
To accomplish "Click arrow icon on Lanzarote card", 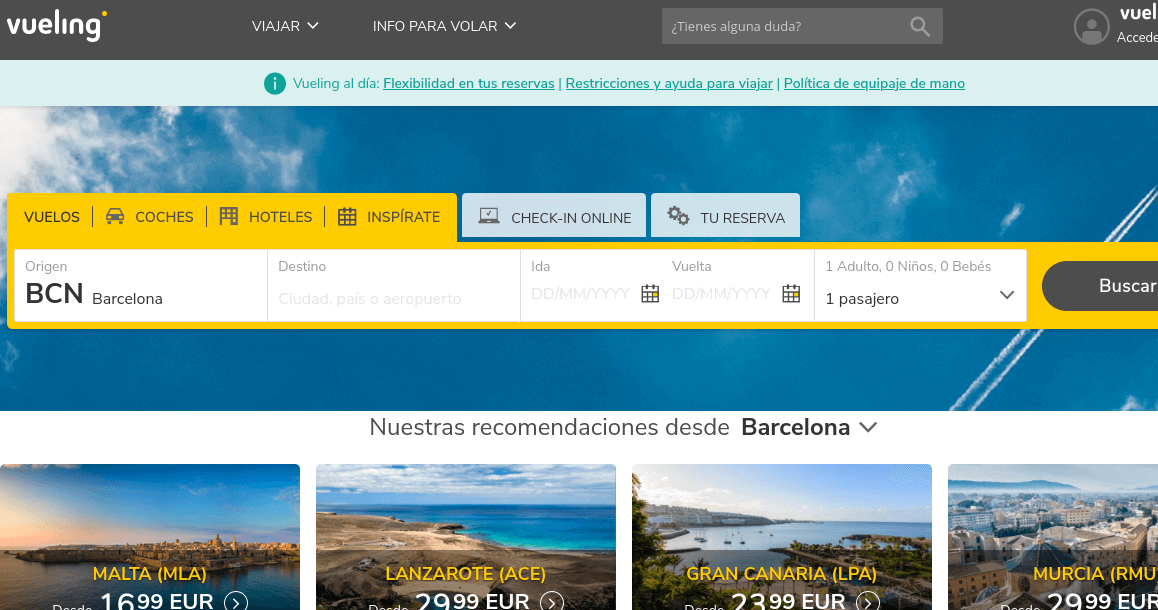I will [552, 602].
